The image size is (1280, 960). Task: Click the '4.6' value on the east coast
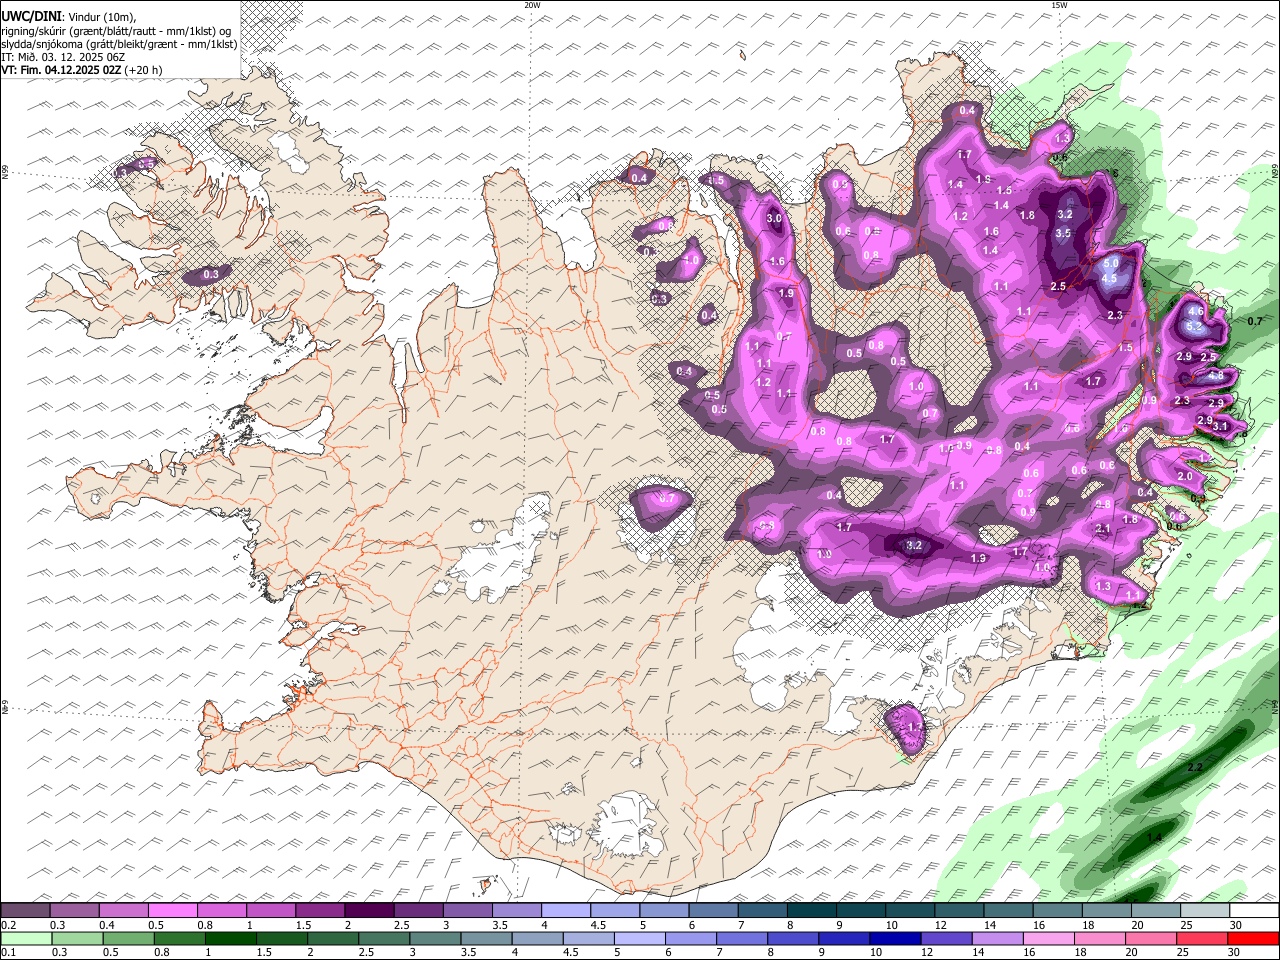pyautogui.click(x=1195, y=313)
